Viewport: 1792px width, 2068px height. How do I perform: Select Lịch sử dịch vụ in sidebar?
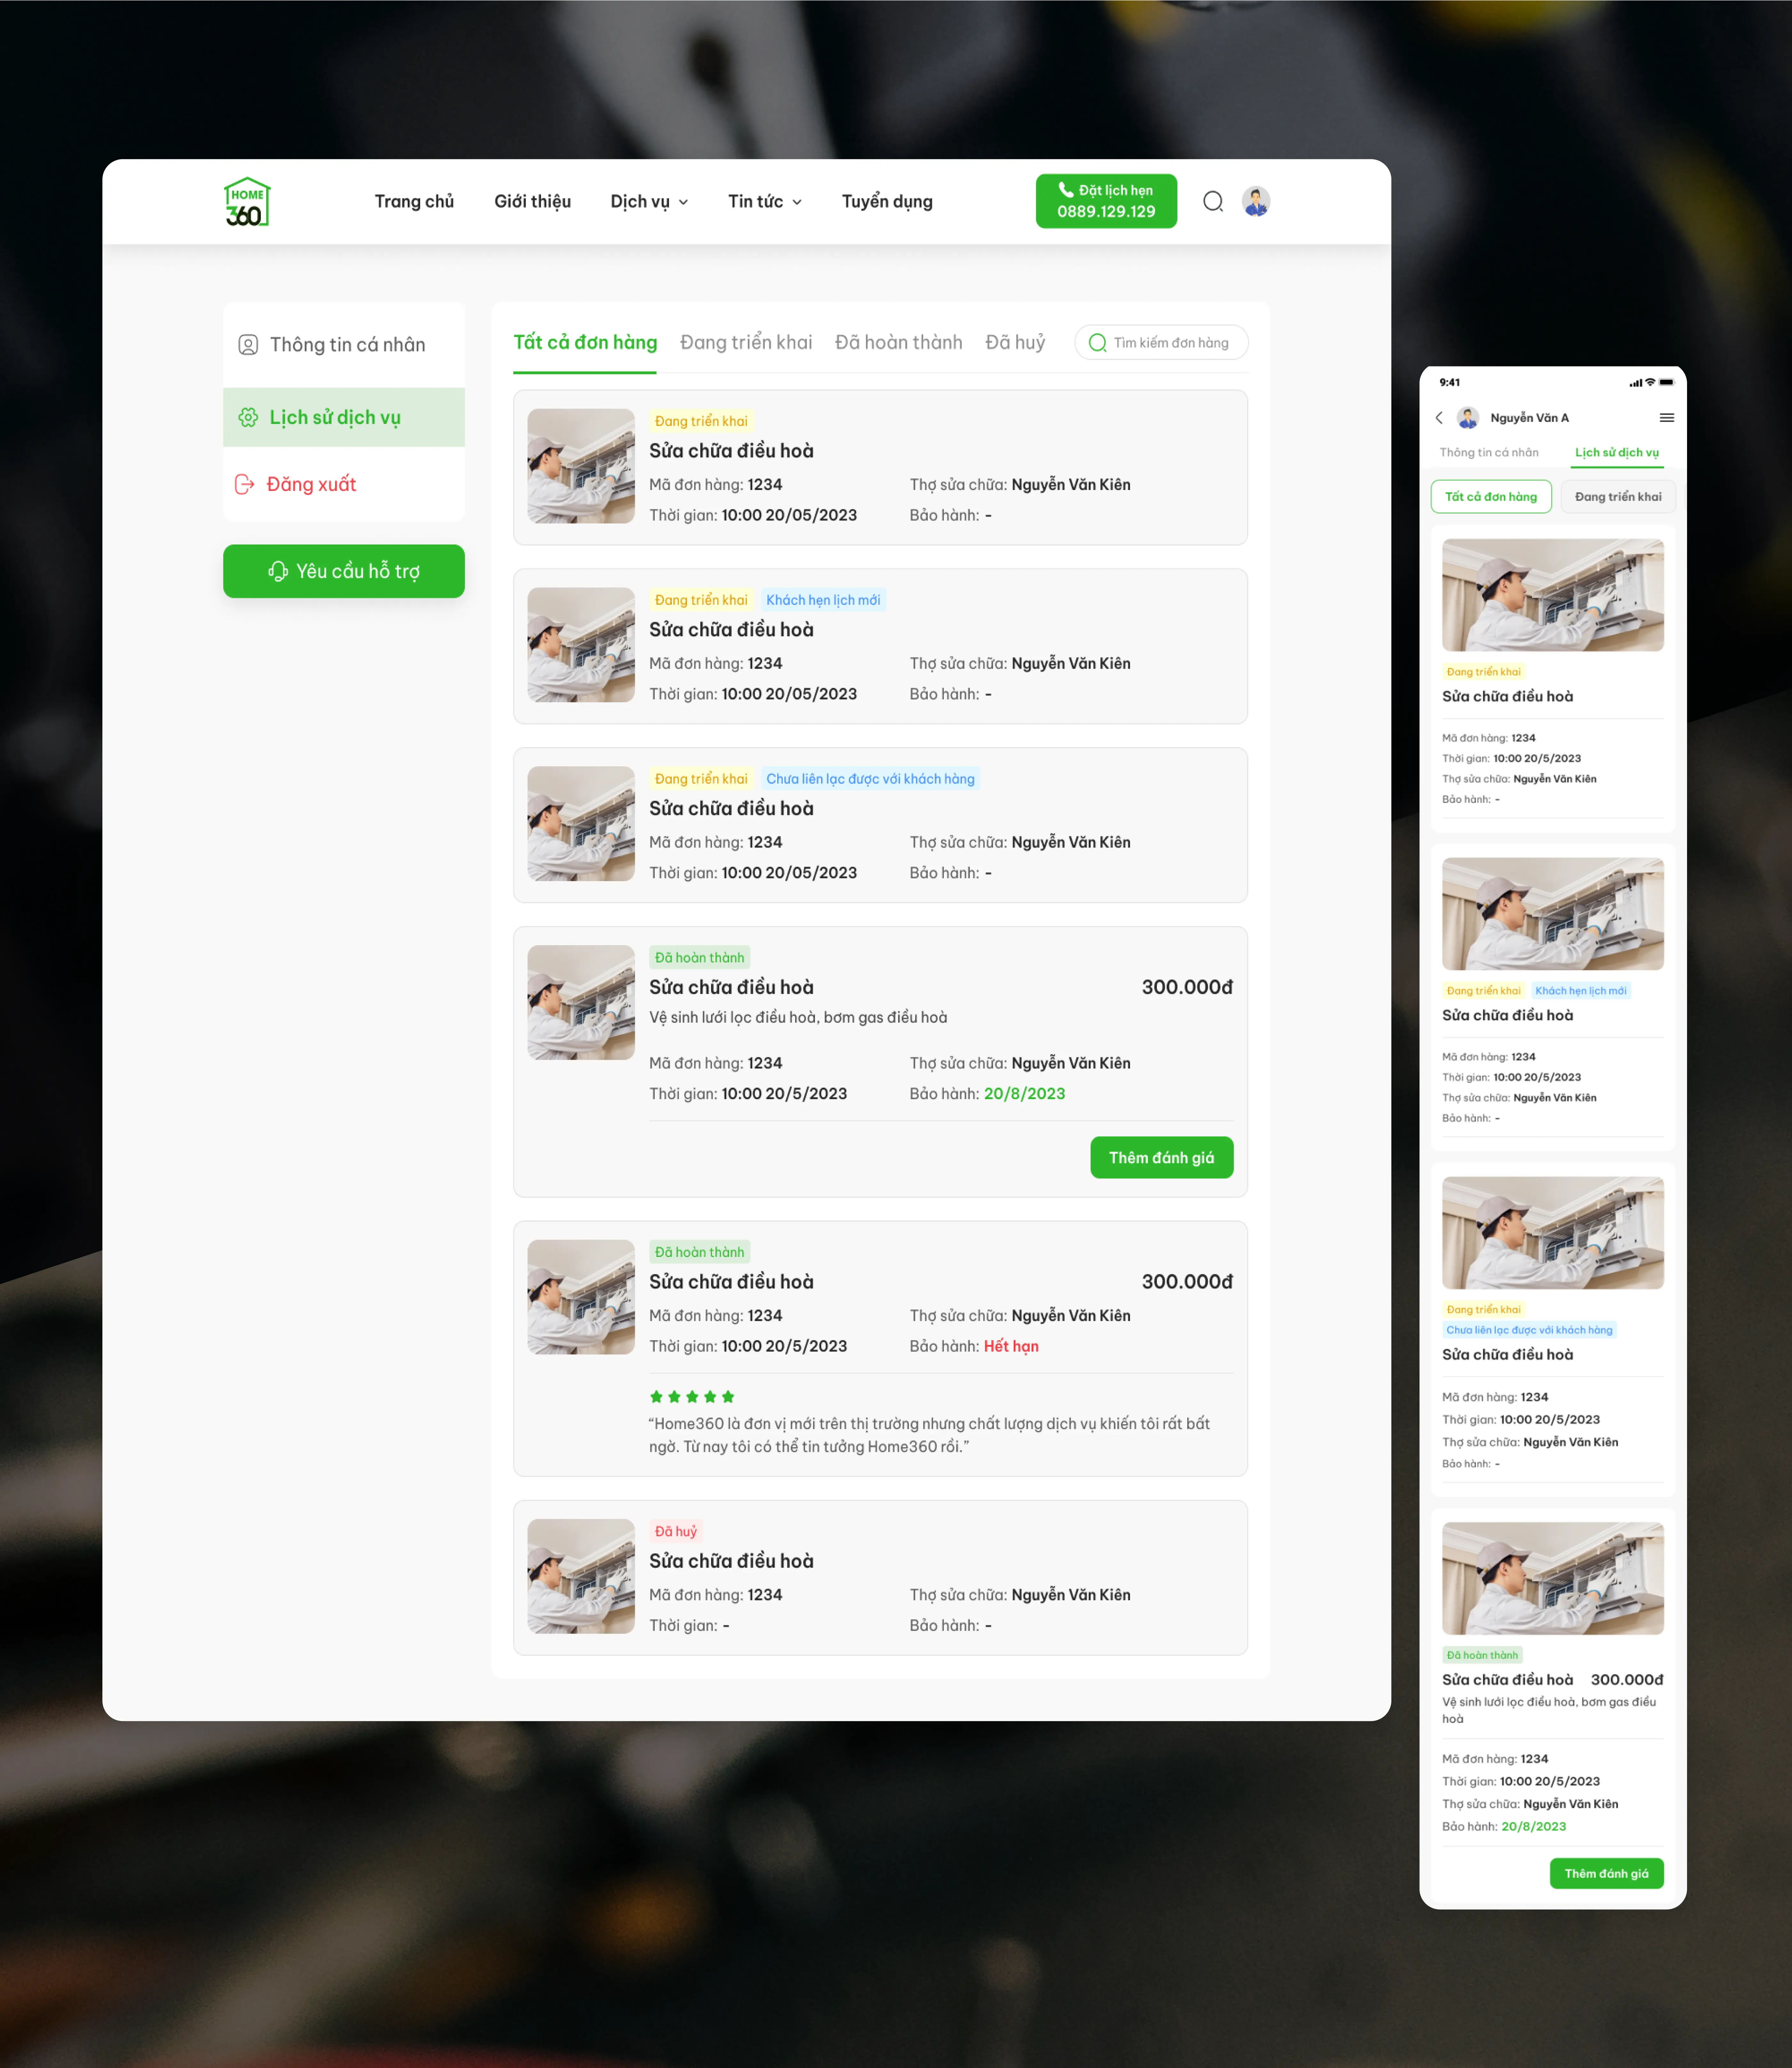tap(344, 417)
